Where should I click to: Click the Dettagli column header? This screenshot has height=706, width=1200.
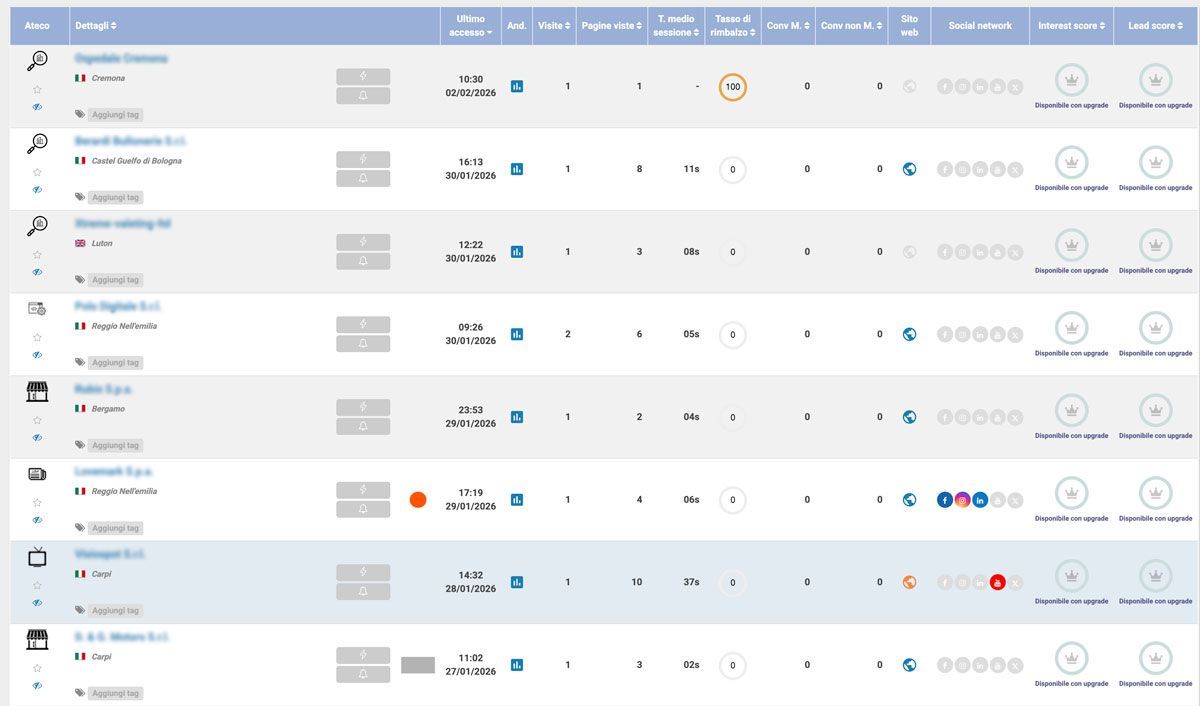96,26
